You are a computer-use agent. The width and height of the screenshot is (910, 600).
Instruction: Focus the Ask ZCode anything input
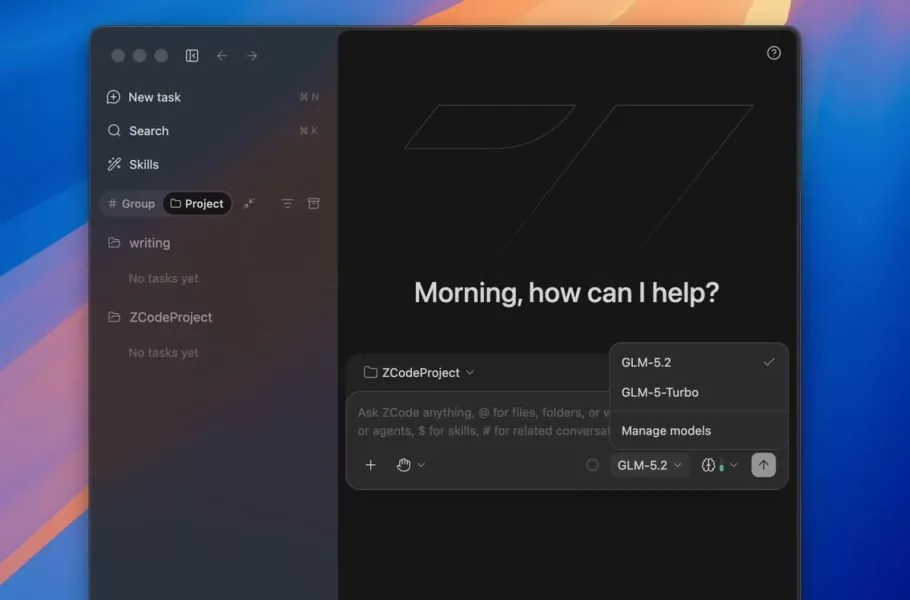point(482,422)
